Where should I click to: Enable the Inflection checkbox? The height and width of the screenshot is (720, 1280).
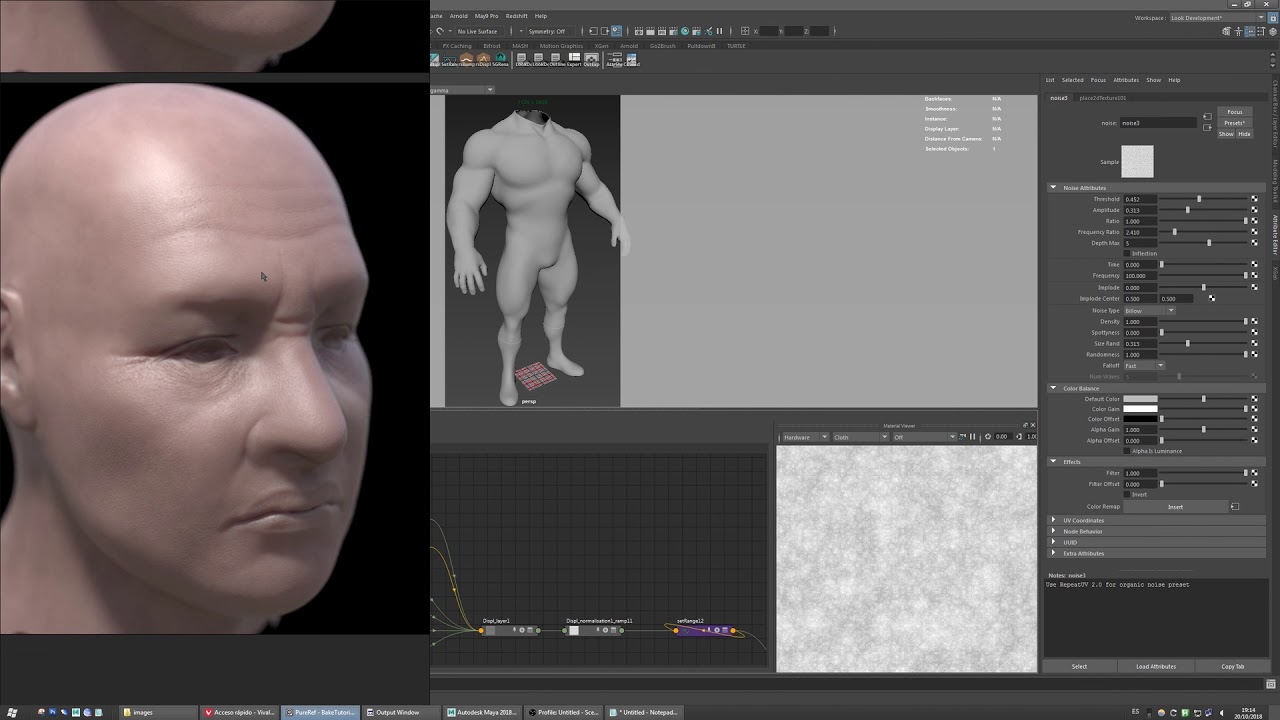pyautogui.click(x=1128, y=253)
